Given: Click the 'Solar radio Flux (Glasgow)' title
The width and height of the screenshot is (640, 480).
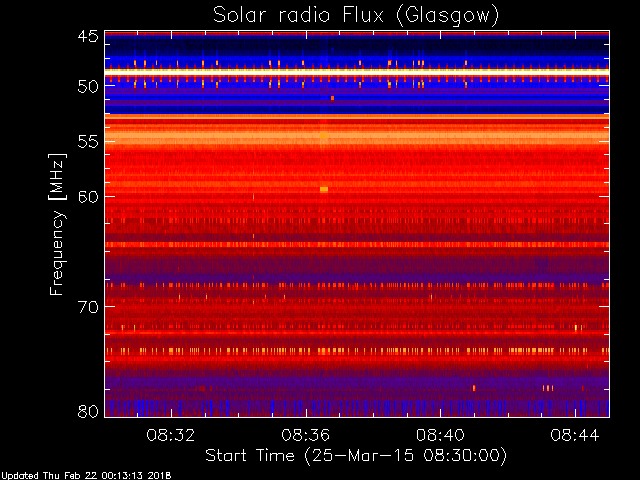Looking at the screenshot, I should click(x=356, y=16).
